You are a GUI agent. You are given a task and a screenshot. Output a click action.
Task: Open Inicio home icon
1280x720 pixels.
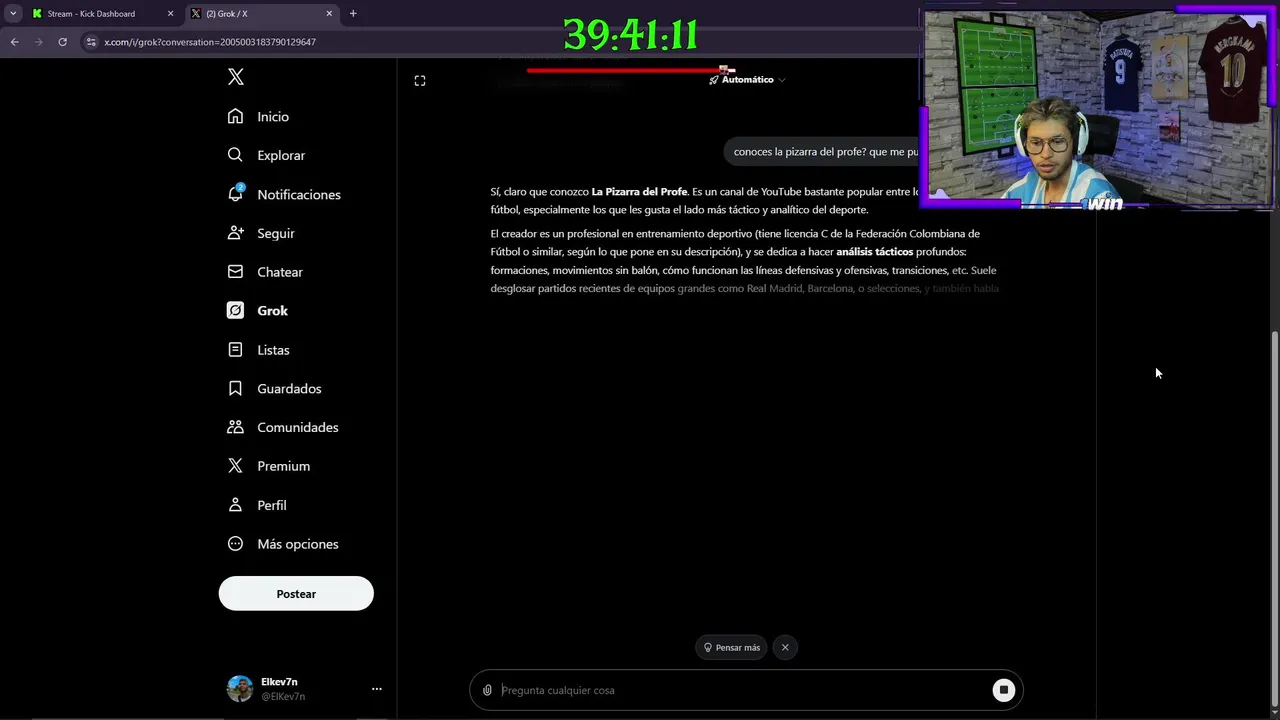(235, 116)
